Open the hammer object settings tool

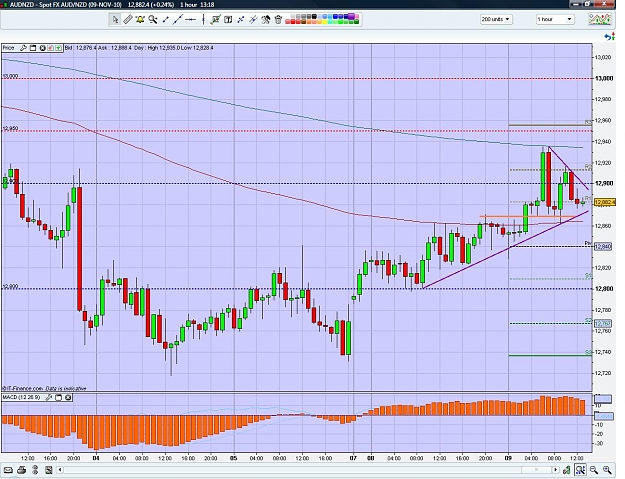[266, 19]
